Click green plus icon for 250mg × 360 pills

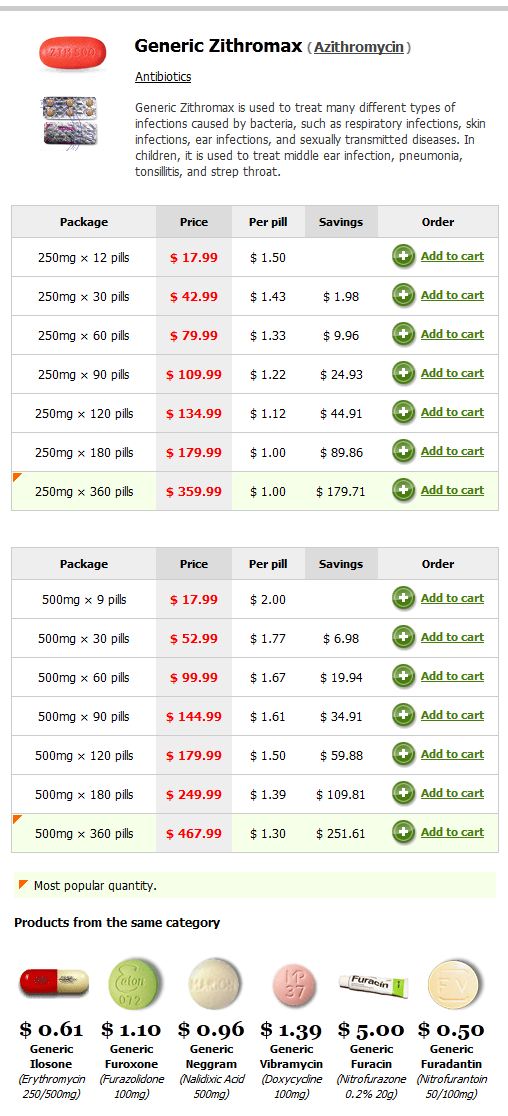pos(403,490)
